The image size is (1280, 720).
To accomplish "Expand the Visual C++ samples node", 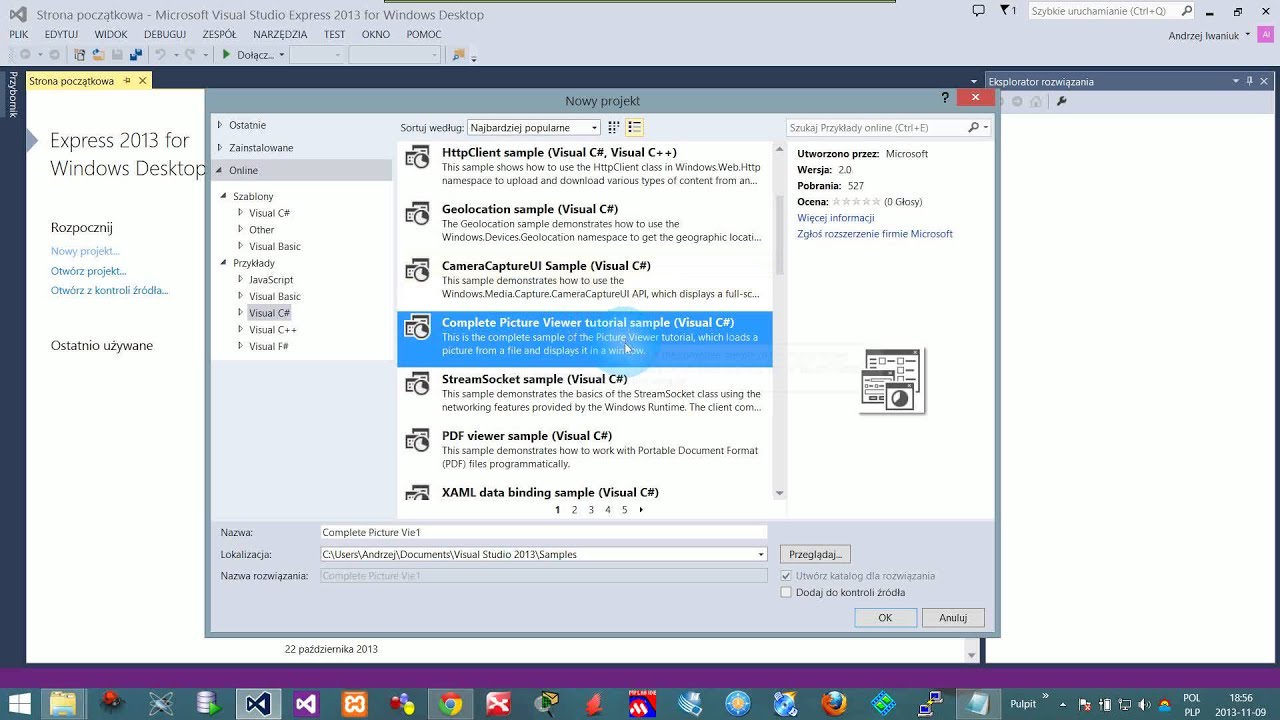I will coord(240,329).
